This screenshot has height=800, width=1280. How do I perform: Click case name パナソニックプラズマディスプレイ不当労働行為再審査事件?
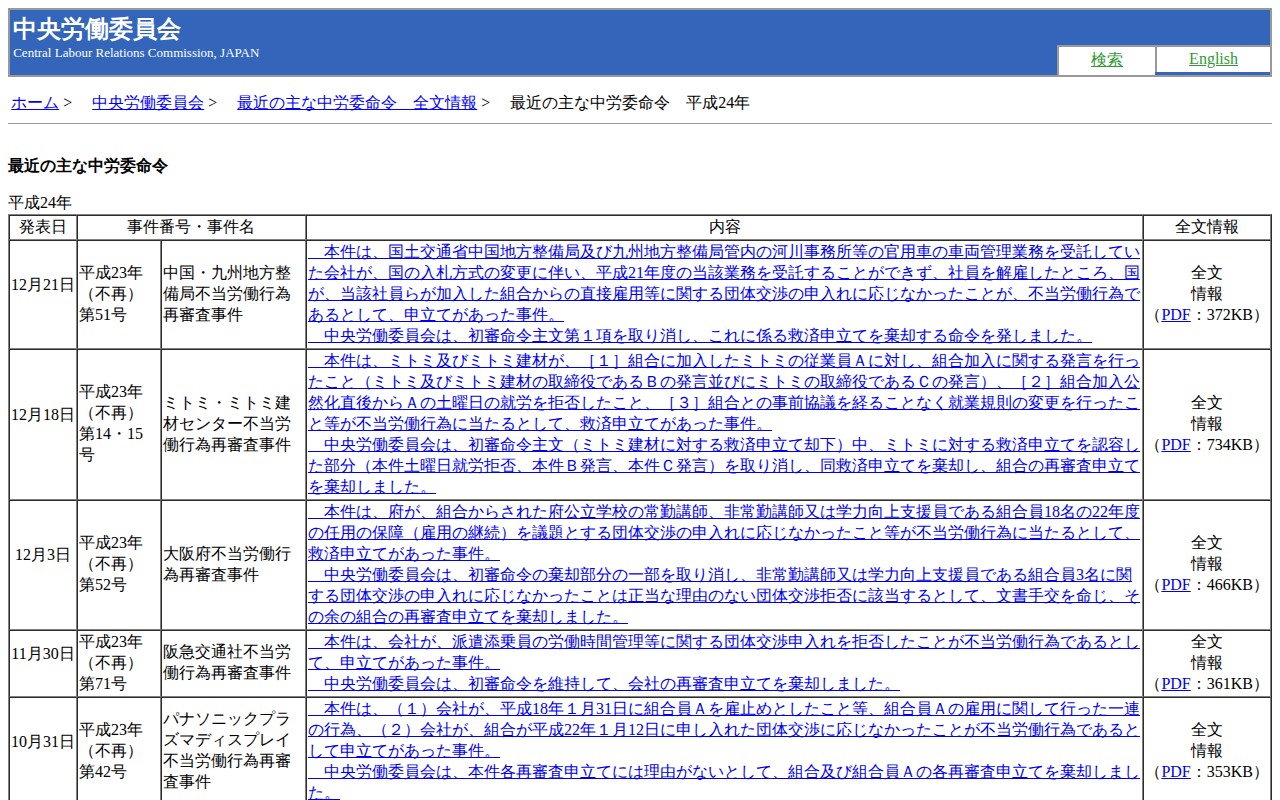click(228, 751)
